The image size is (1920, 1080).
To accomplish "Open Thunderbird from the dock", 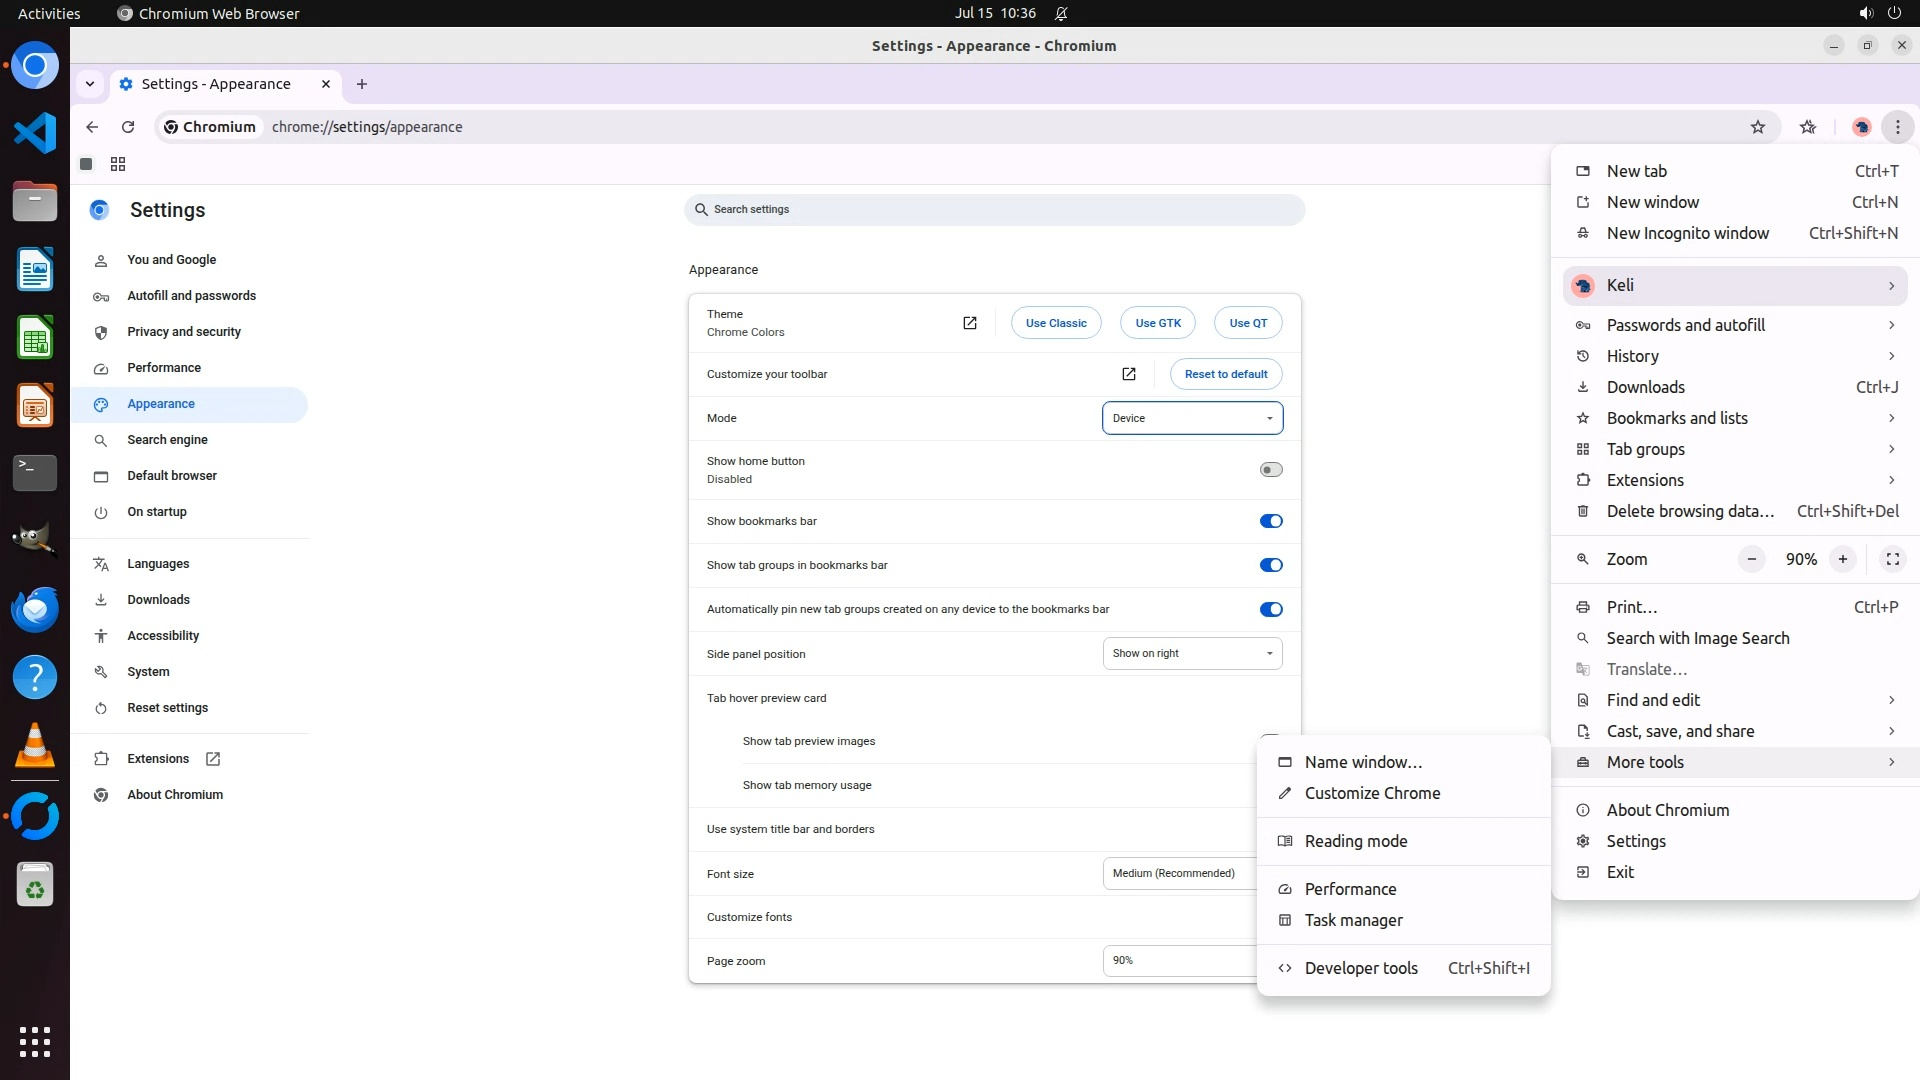I will click(x=35, y=609).
